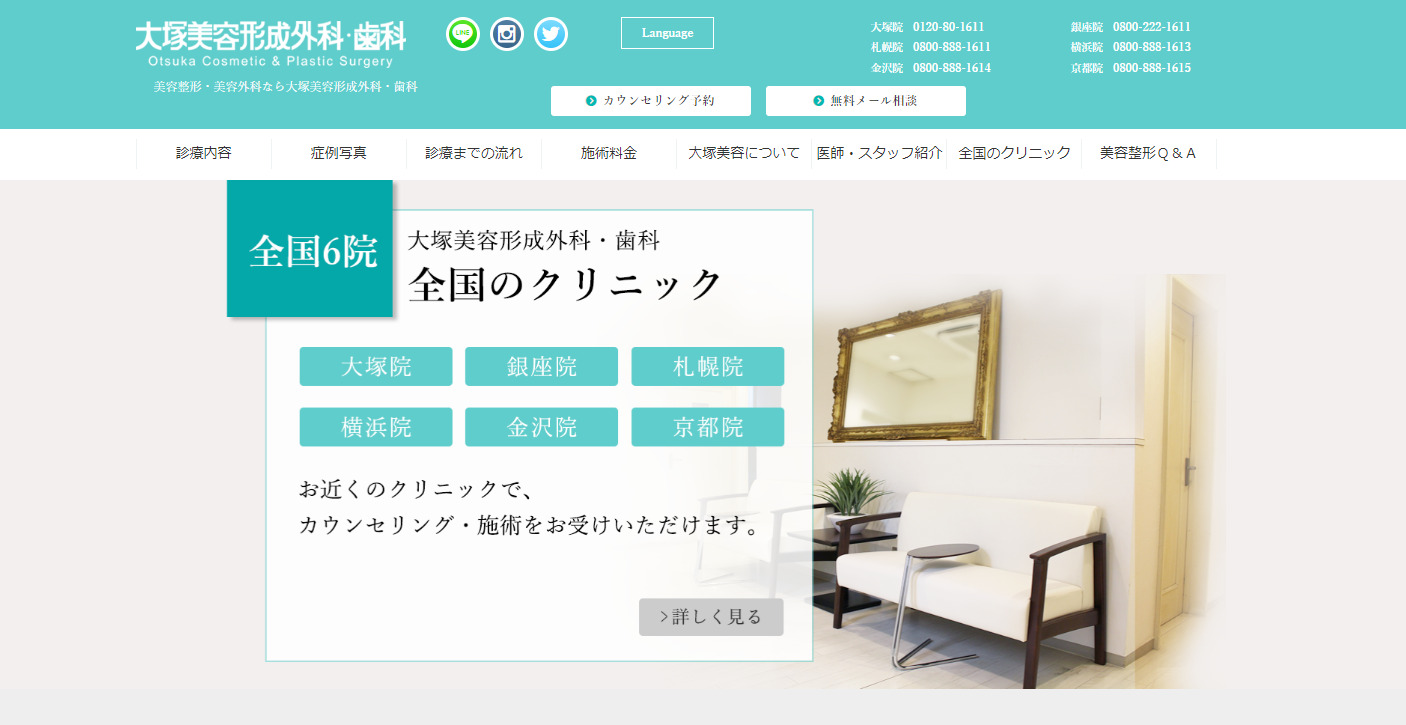1406x725 pixels.
Task: Open the Language selector
Action: pos(667,32)
